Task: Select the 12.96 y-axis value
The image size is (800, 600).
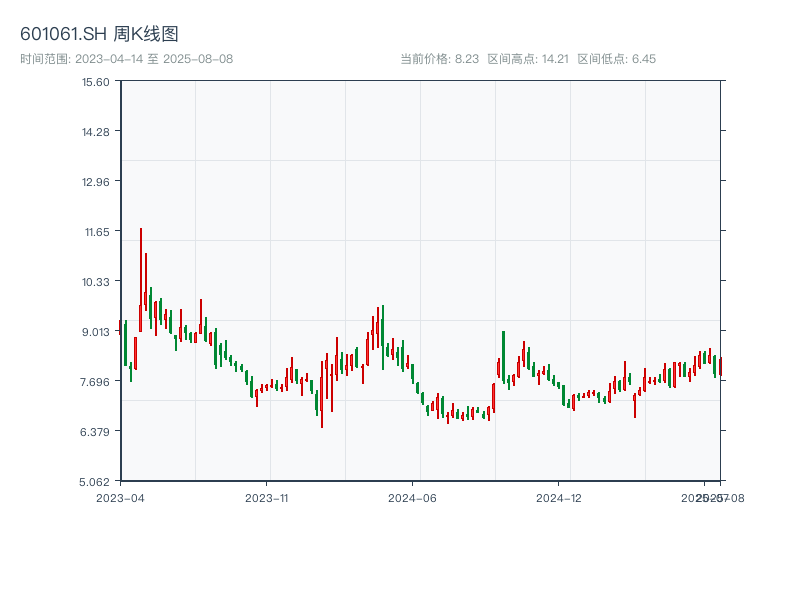Action: pos(96,181)
